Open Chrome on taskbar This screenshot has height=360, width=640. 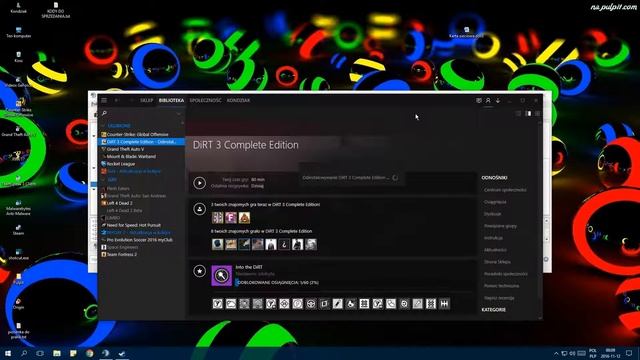click(x=90, y=353)
